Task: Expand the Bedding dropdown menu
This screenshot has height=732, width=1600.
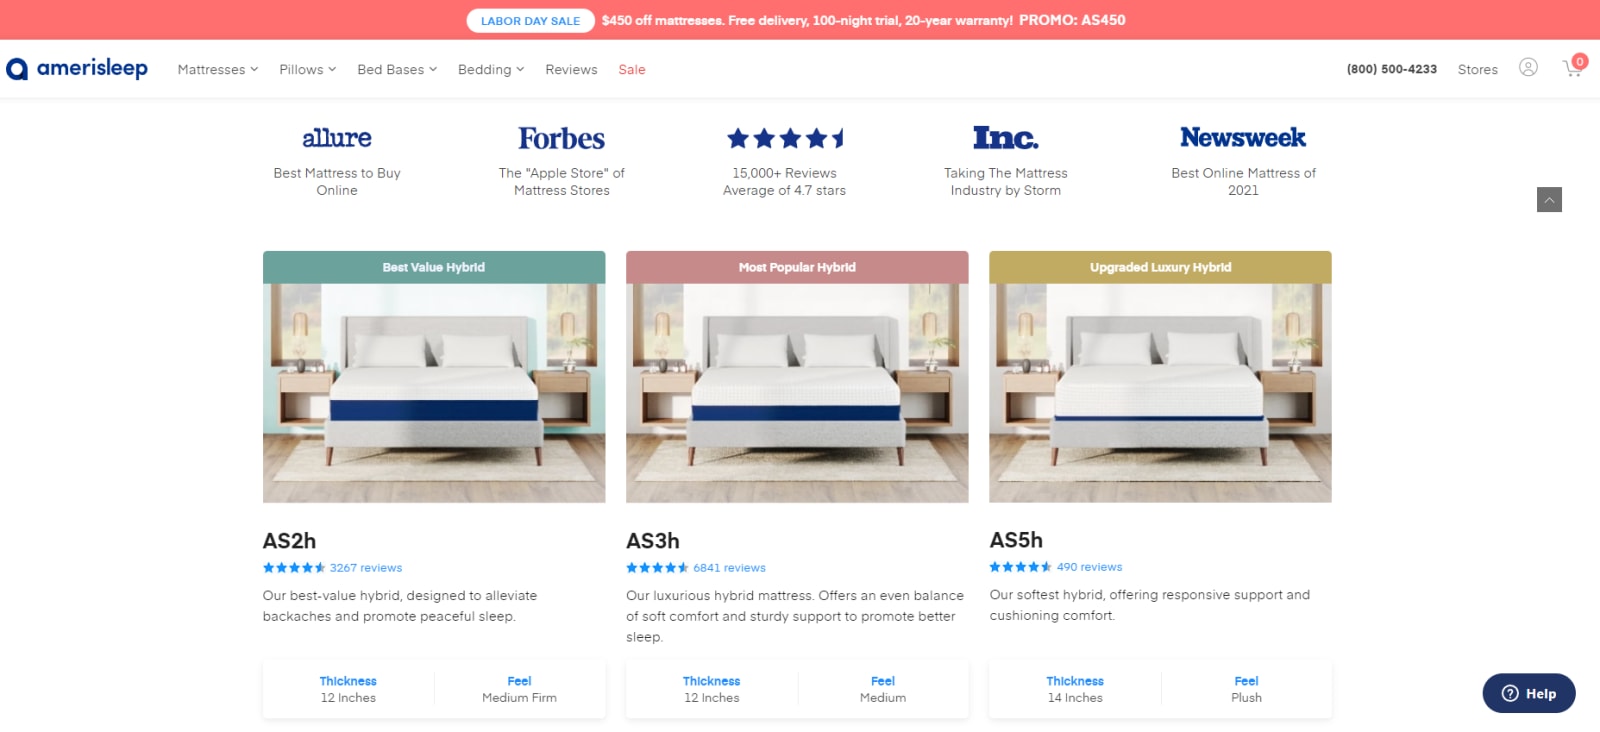Action: tap(491, 69)
